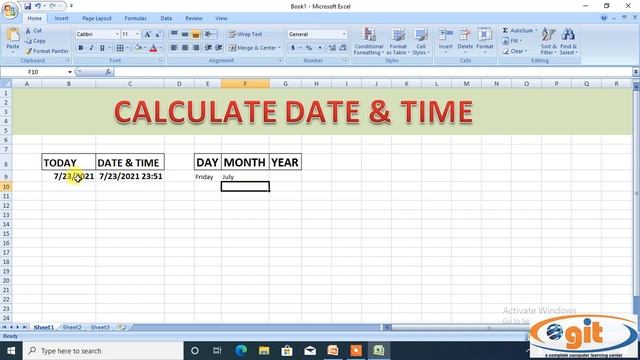This screenshot has width=640, height=360.
Task: Click the Wrap Text button
Action: [245, 34]
